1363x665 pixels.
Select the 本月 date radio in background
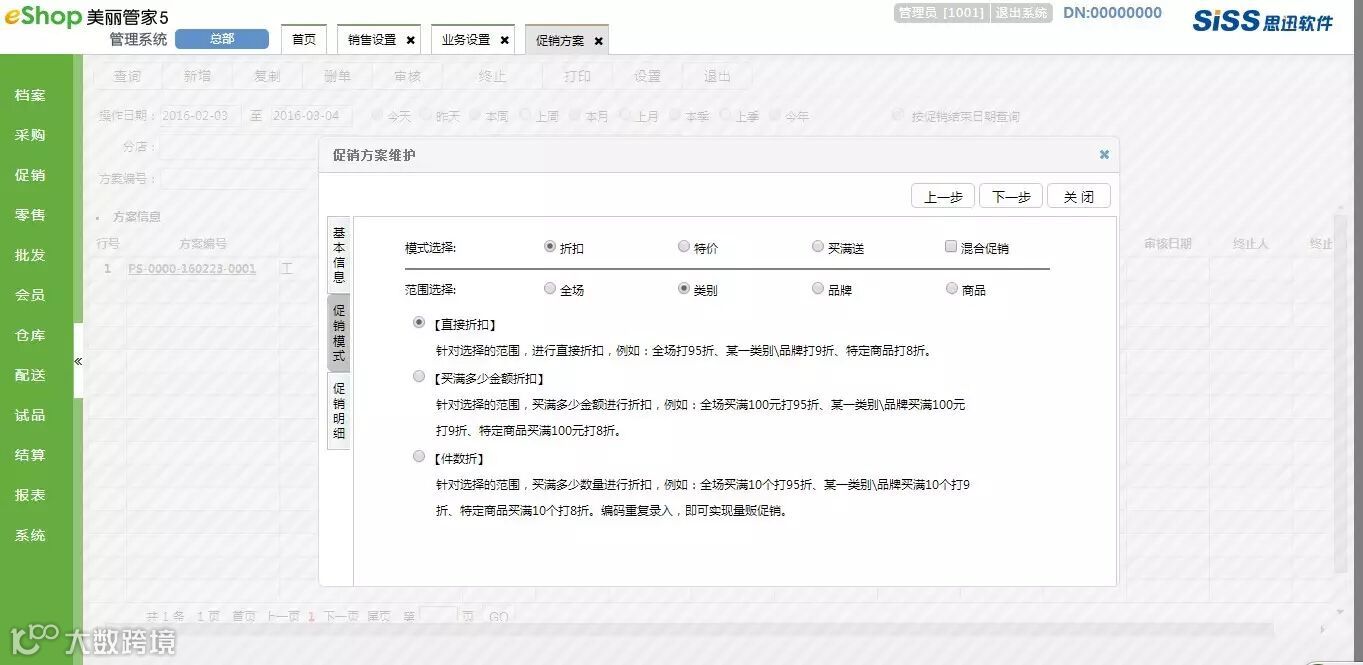point(575,116)
